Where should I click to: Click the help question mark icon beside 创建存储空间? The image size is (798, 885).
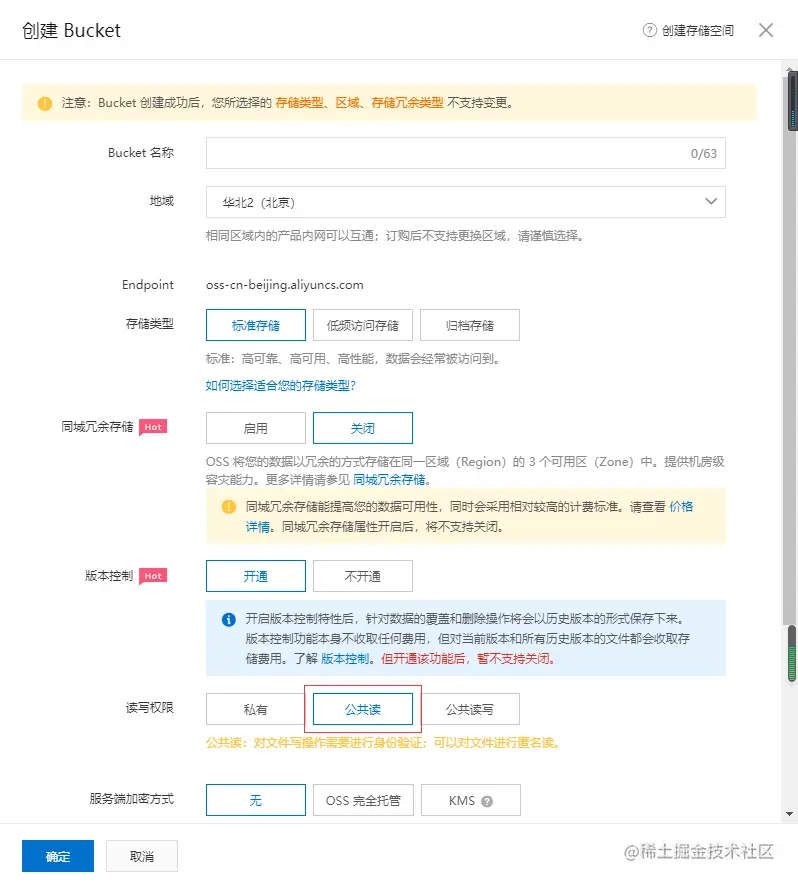pos(650,30)
